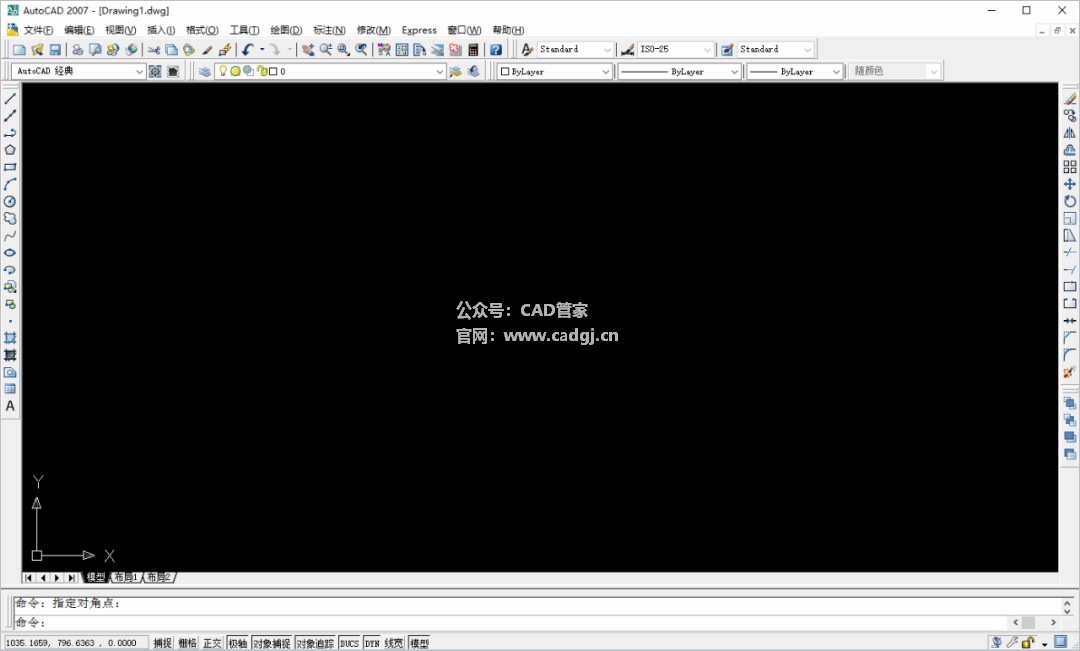The height and width of the screenshot is (651, 1080).
Task: Select the Polygon draw tool
Action: [x=10, y=150]
